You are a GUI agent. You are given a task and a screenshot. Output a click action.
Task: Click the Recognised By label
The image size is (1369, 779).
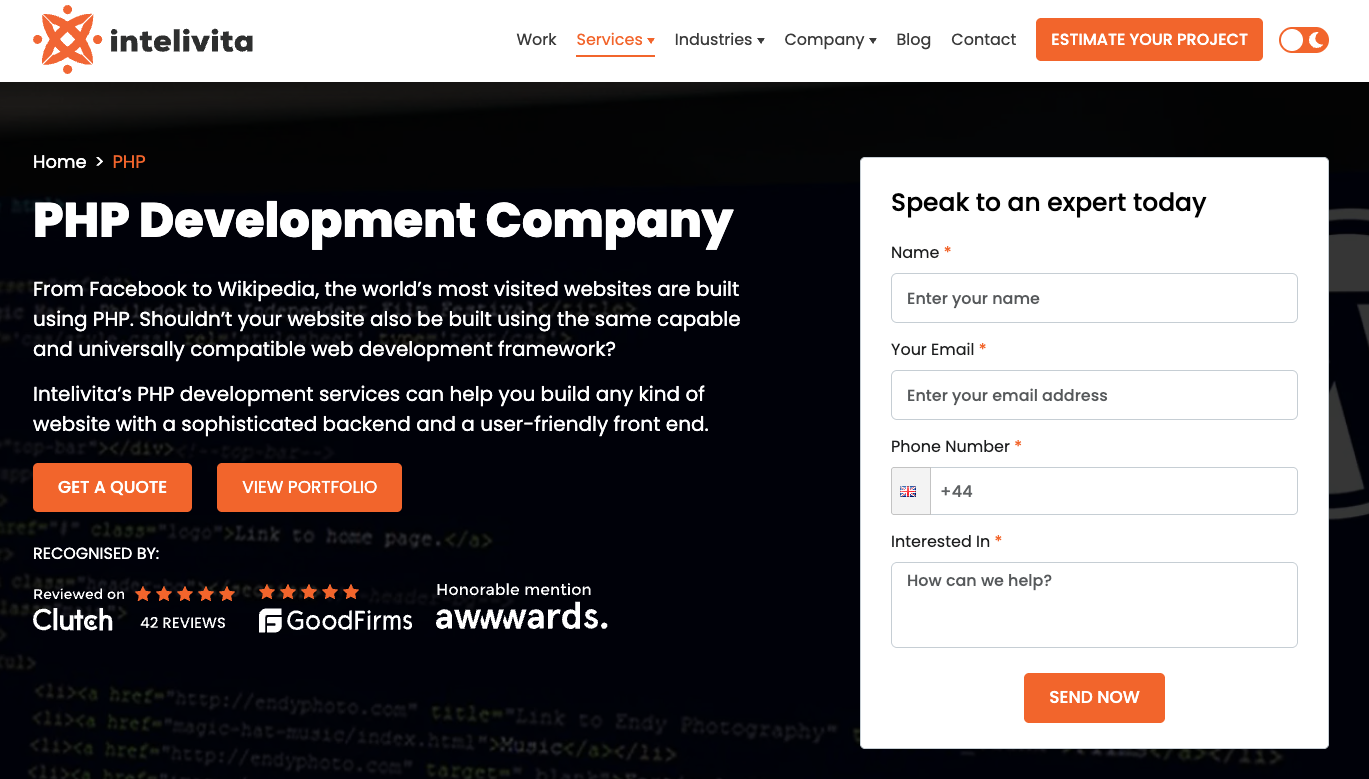(96, 554)
